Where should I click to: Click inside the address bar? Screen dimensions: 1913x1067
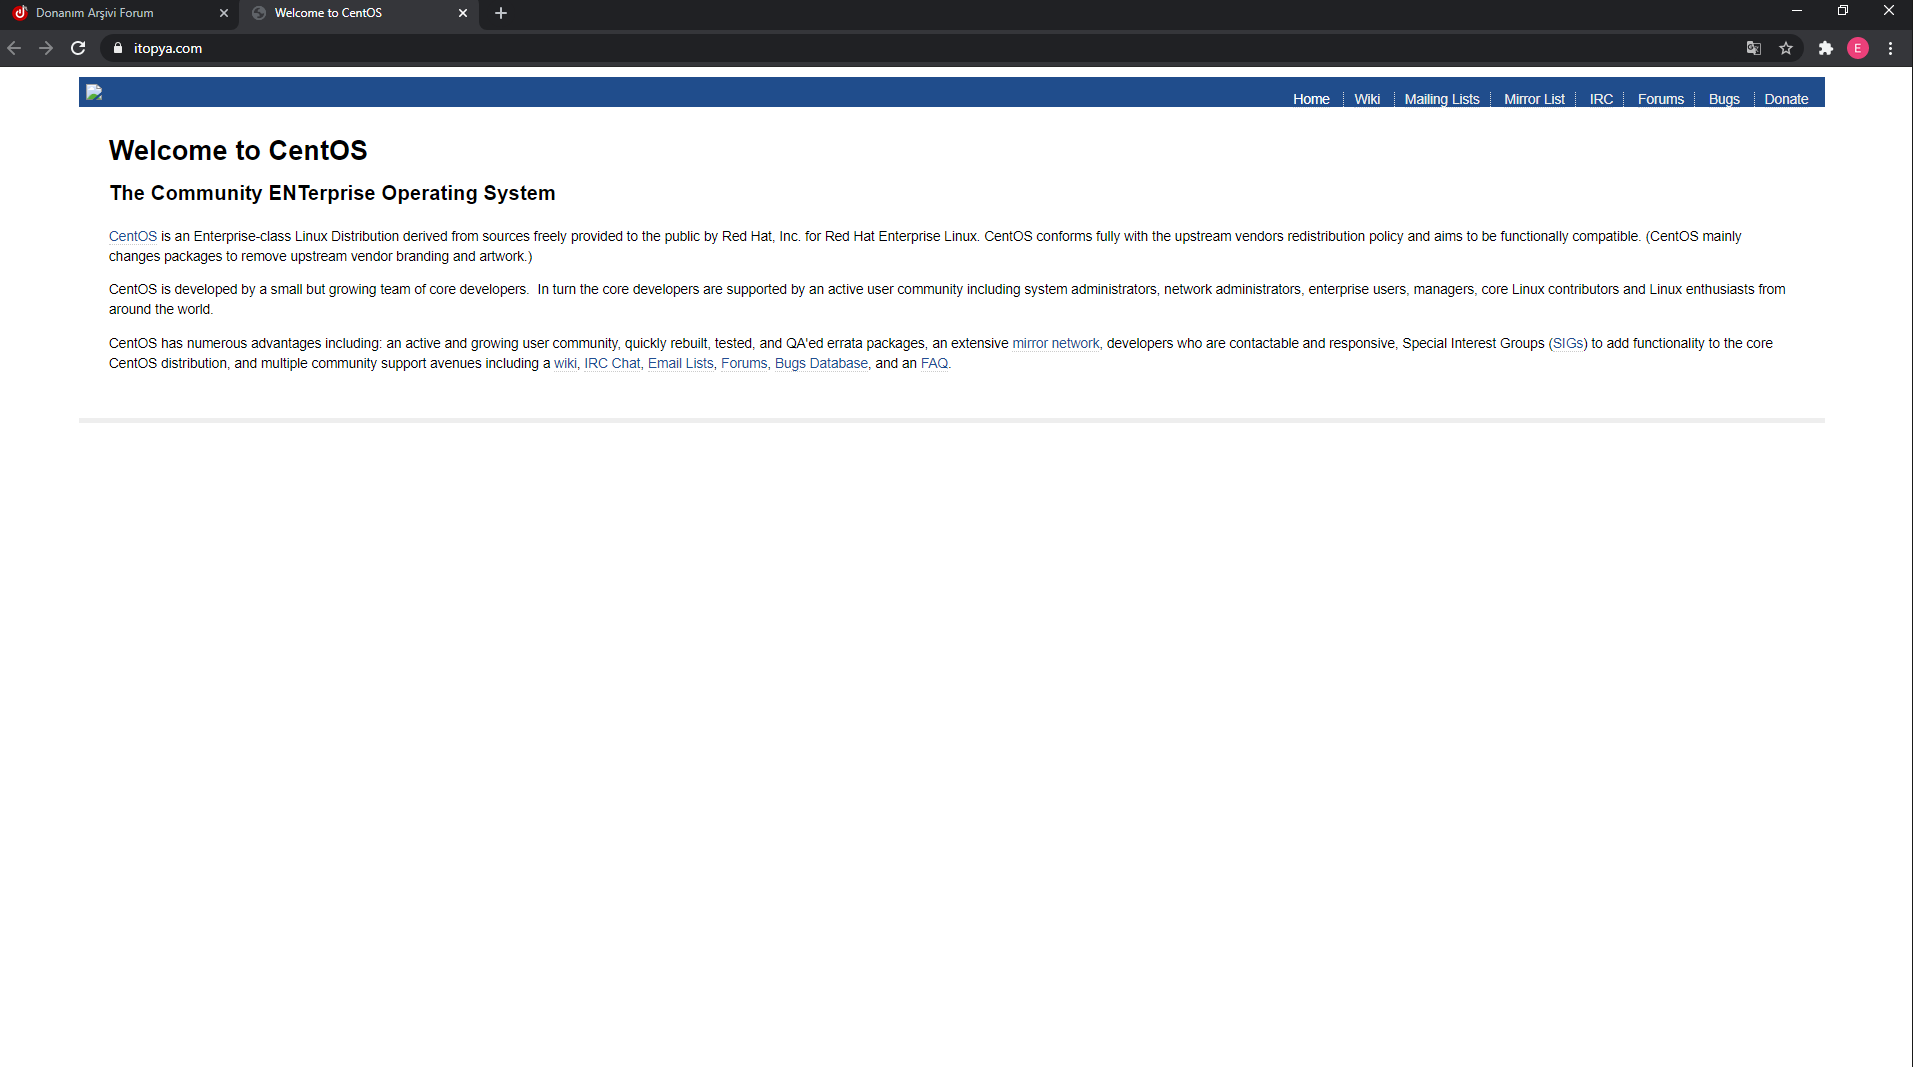(400, 47)
